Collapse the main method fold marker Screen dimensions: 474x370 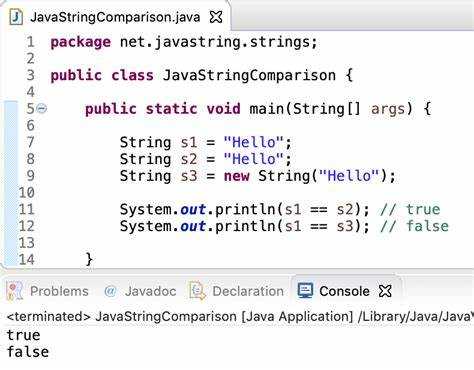(41, 108)
